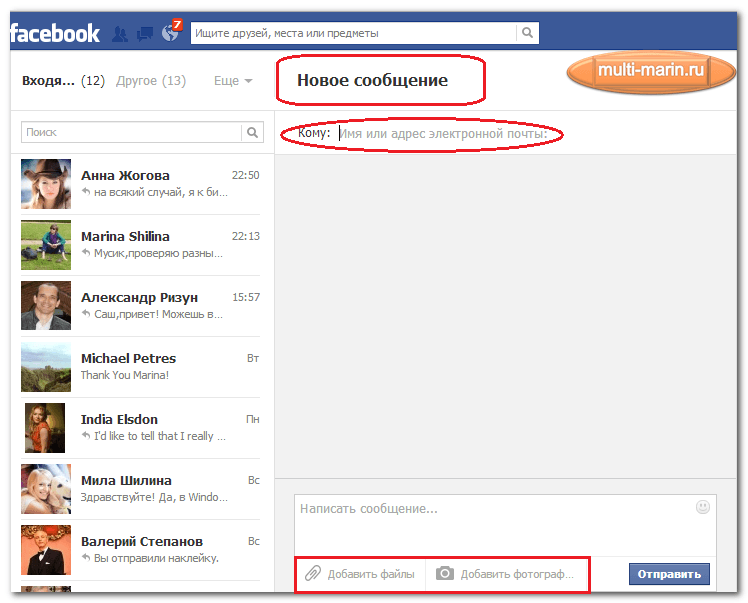Click the paperclip Add files icon
748x603 pixels.
tap(313, 573)
